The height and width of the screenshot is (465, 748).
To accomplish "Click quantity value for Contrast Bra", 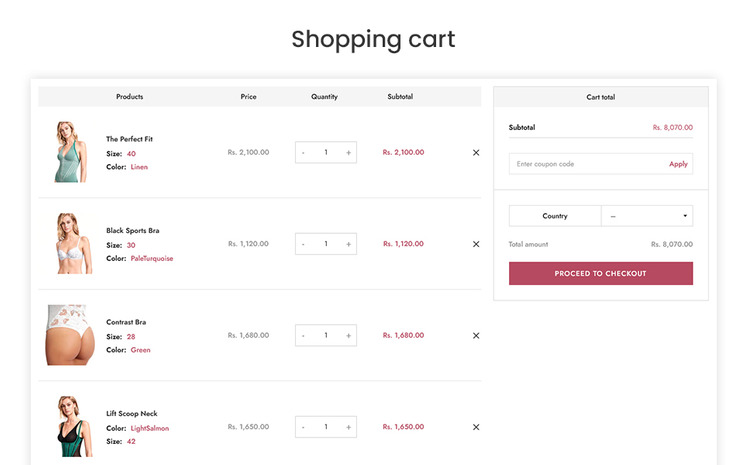I will pyautogui.click(x=326, y=336).
